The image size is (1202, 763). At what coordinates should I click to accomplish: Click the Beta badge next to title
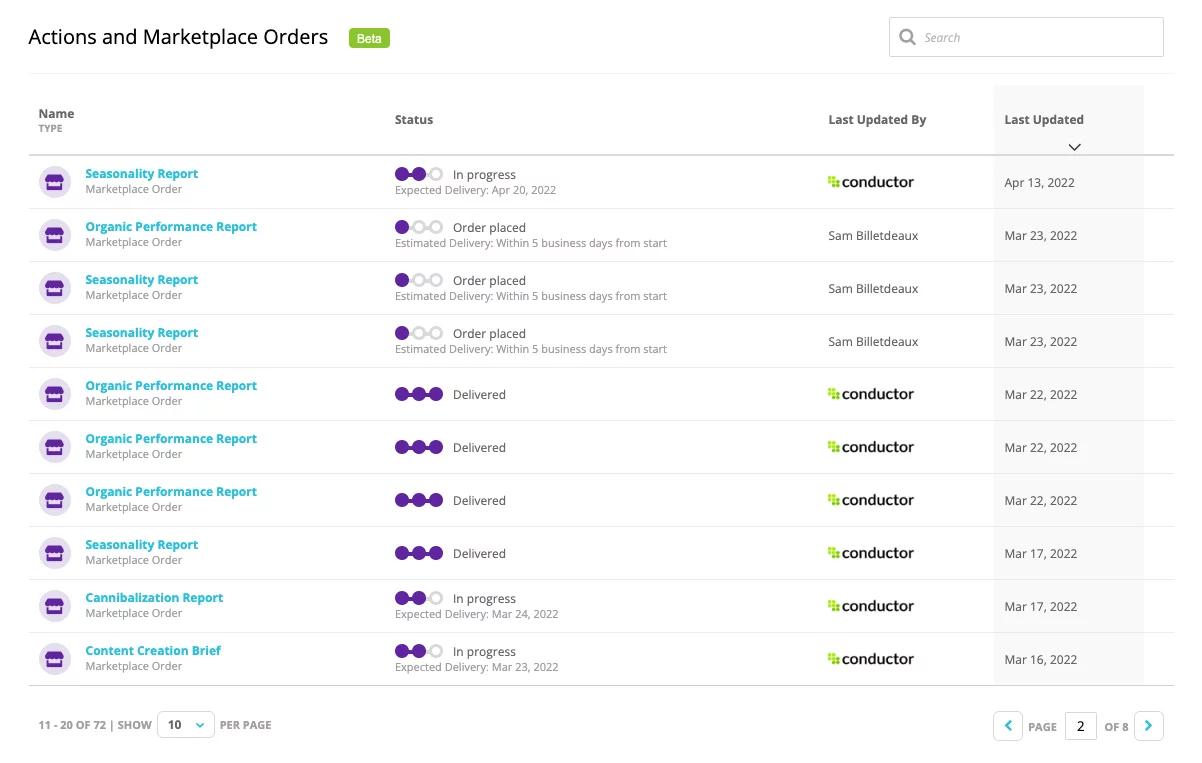[x=369, y=38]
